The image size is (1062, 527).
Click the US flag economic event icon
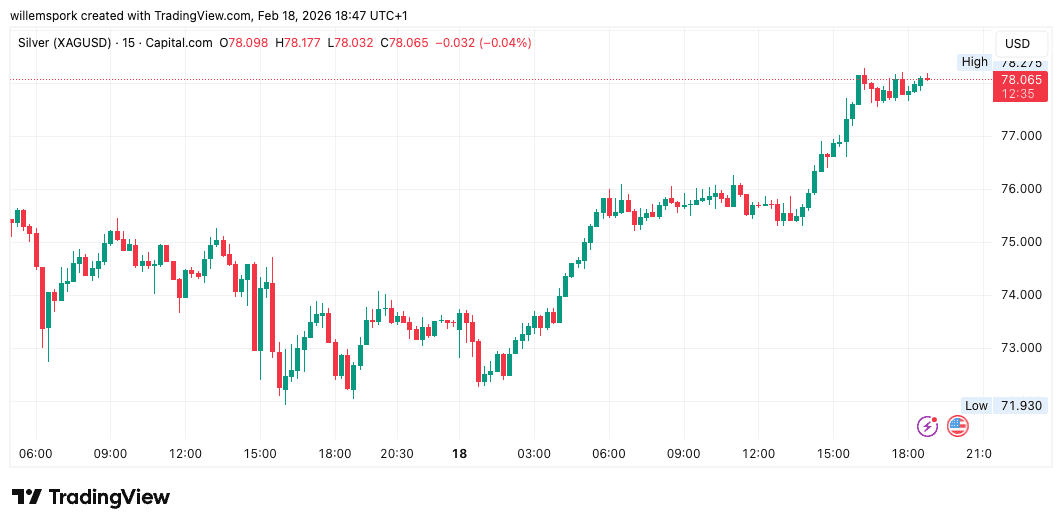pos(958,426)
